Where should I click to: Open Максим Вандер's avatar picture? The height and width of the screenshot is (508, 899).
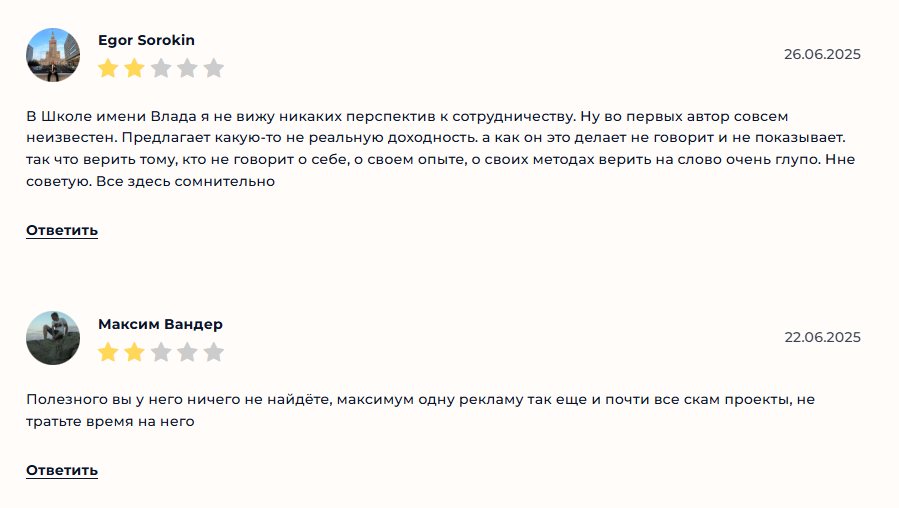[53, 338]
